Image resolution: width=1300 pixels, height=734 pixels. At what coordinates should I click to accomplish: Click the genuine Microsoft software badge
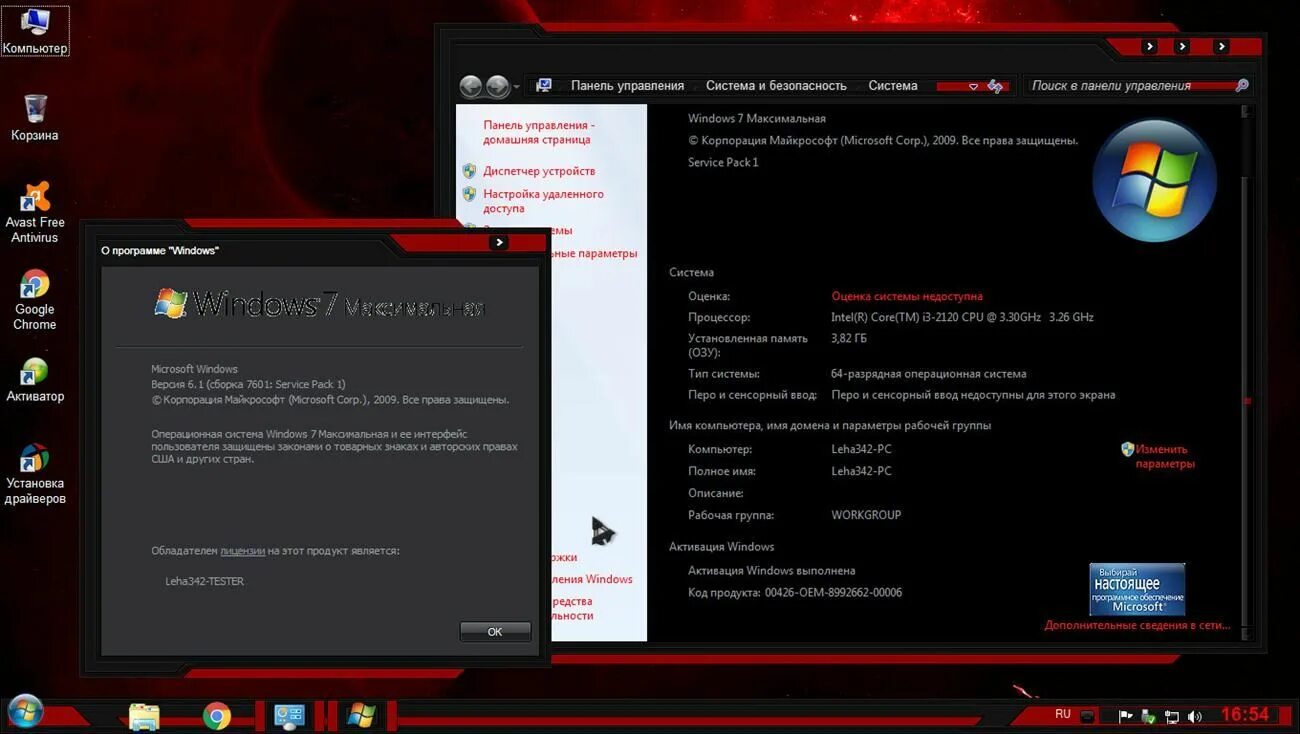pyautogui.click(x=1137, y=589)
